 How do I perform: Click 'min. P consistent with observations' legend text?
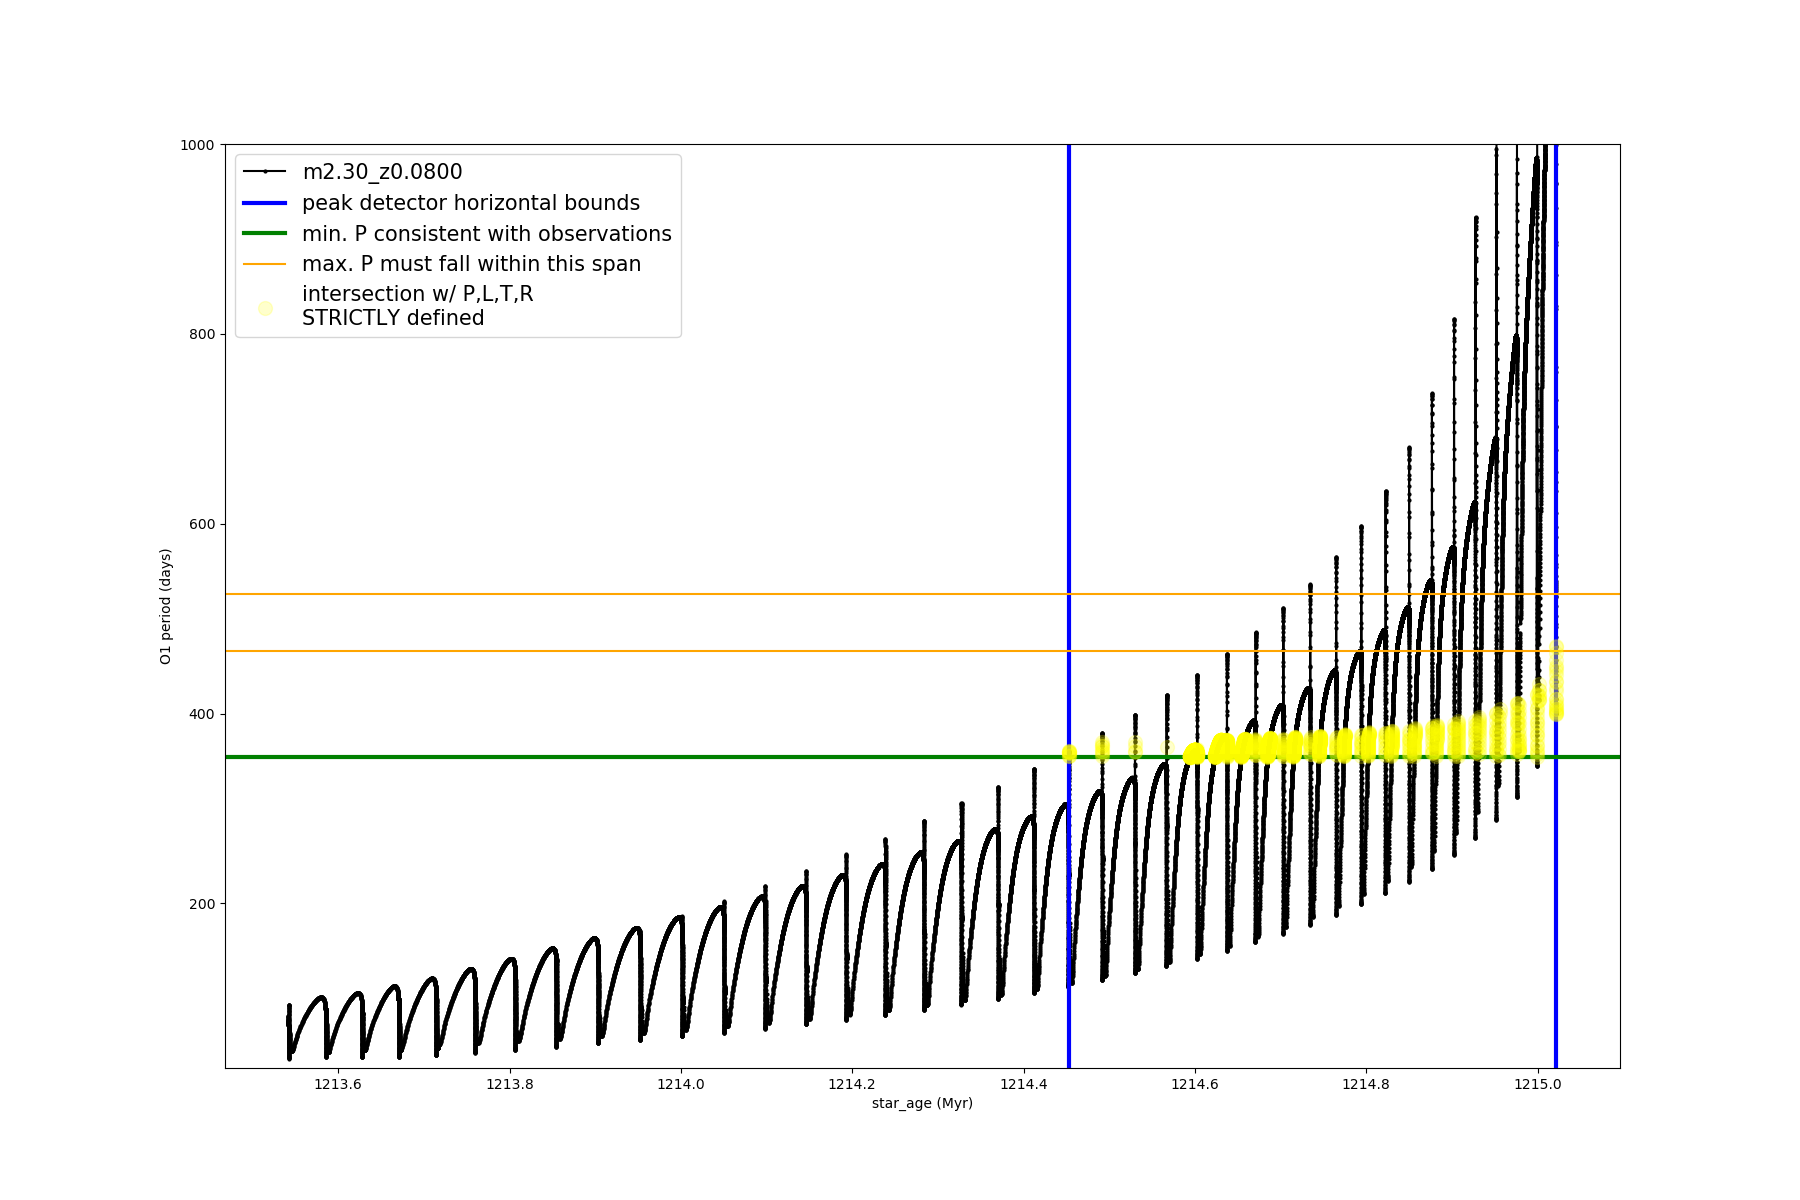pyautogui.click(x=487, y=234)
